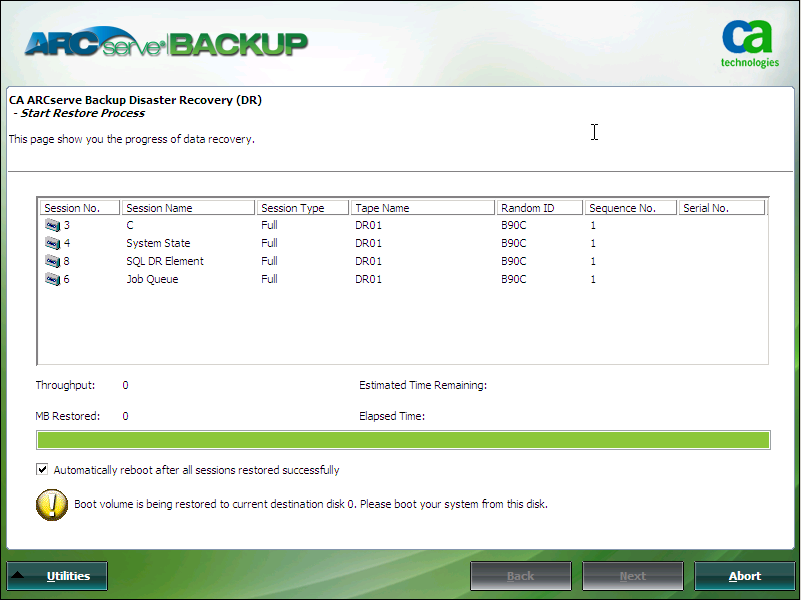
Task: Select the 'Job Queue' session row
Action: click(403, 279)
